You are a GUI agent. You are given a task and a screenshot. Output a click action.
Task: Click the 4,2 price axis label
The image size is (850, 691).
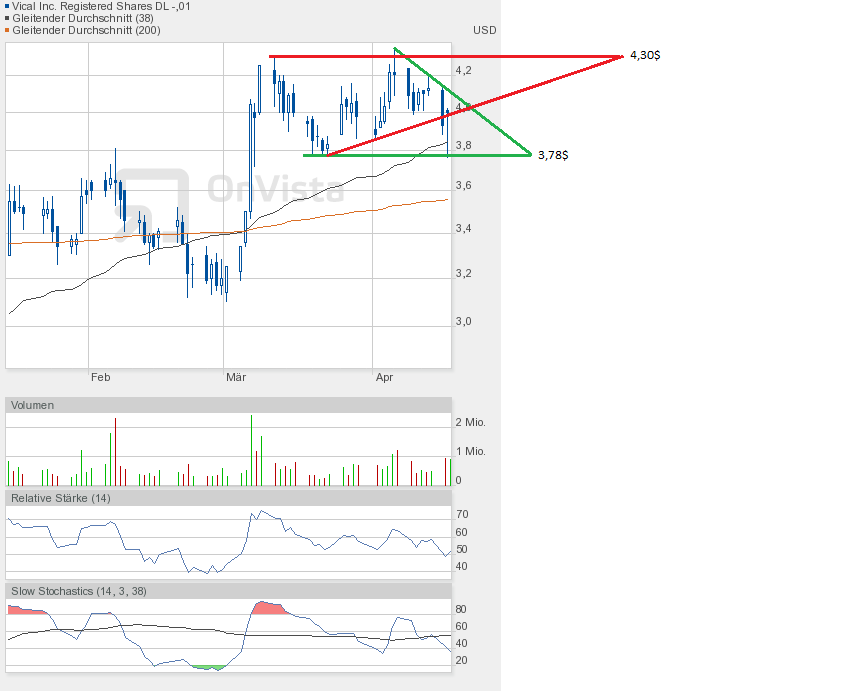[463, 70]
